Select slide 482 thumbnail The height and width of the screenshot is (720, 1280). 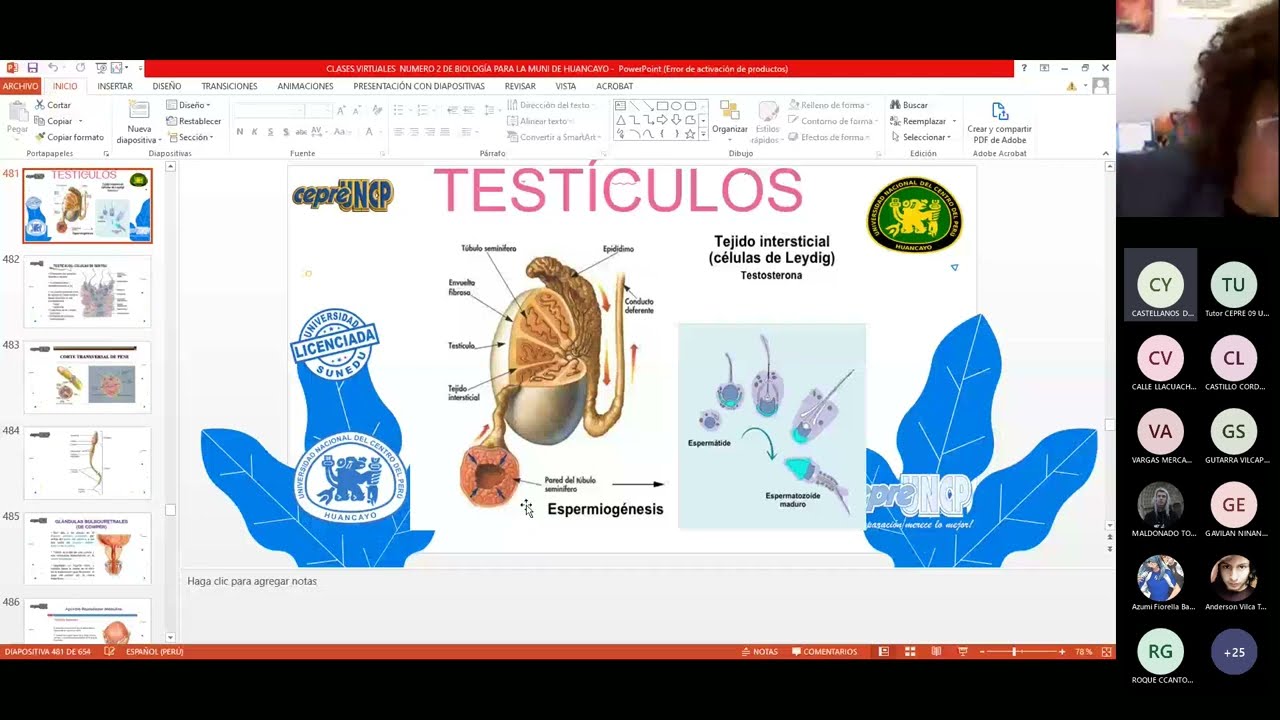coord(88,291)
